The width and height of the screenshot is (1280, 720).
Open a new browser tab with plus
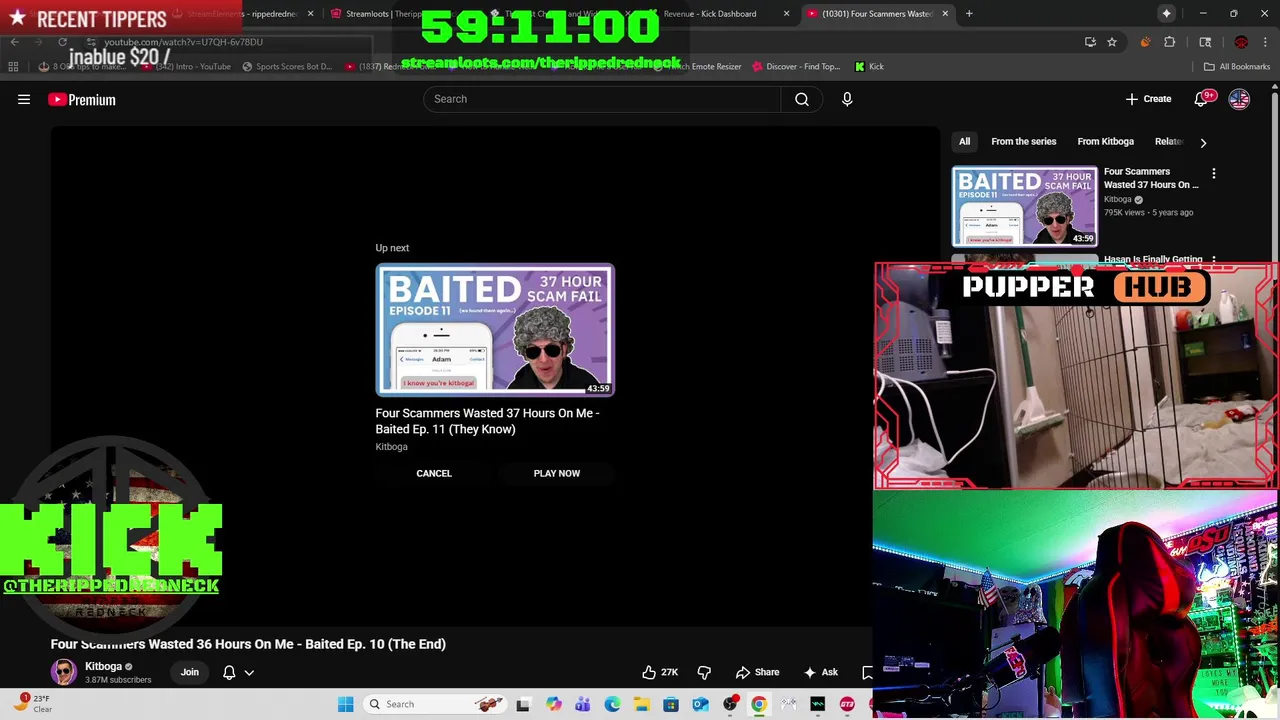point(969,14)
